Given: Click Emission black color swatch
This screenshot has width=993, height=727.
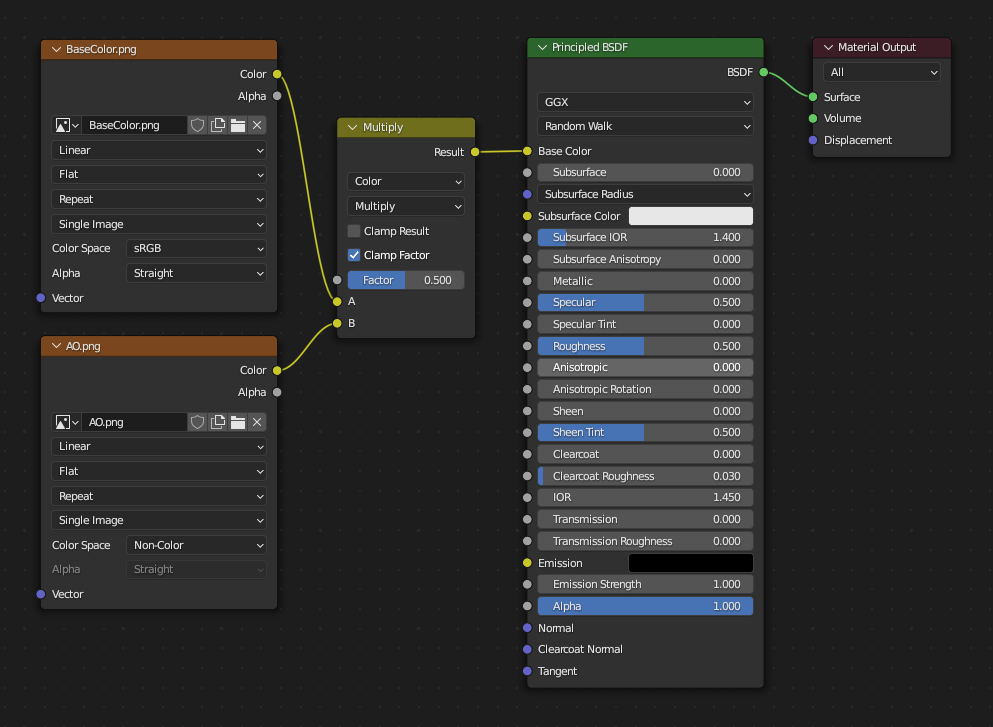Looking at the screenshot, I should coord(691,563).
